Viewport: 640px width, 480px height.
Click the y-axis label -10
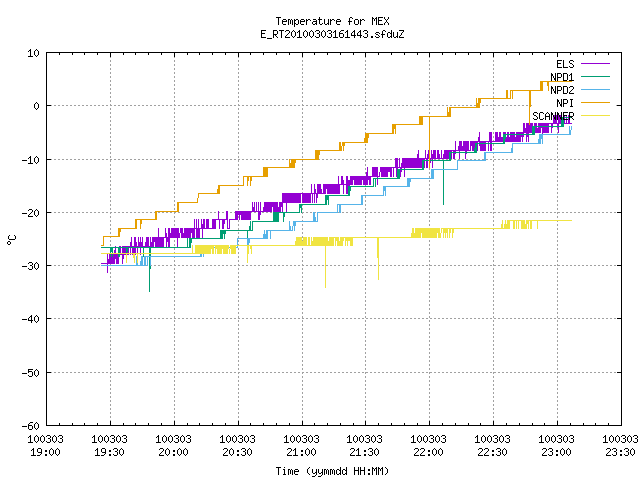tap(31, 160)
